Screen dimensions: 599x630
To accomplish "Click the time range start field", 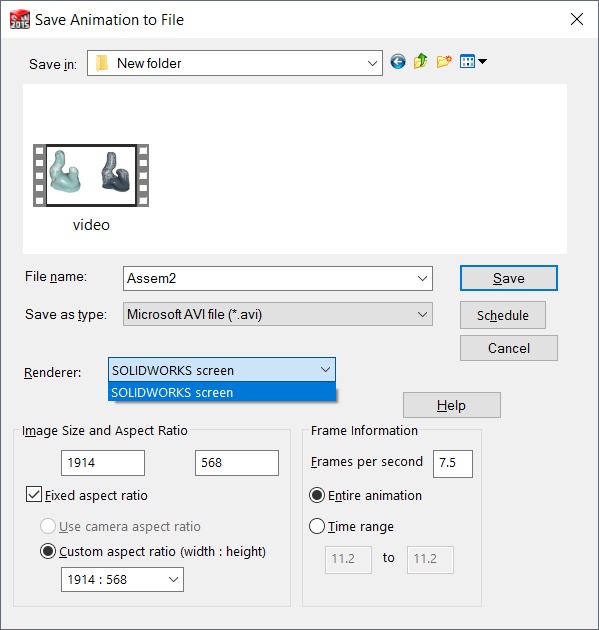I will pos(348,559).
